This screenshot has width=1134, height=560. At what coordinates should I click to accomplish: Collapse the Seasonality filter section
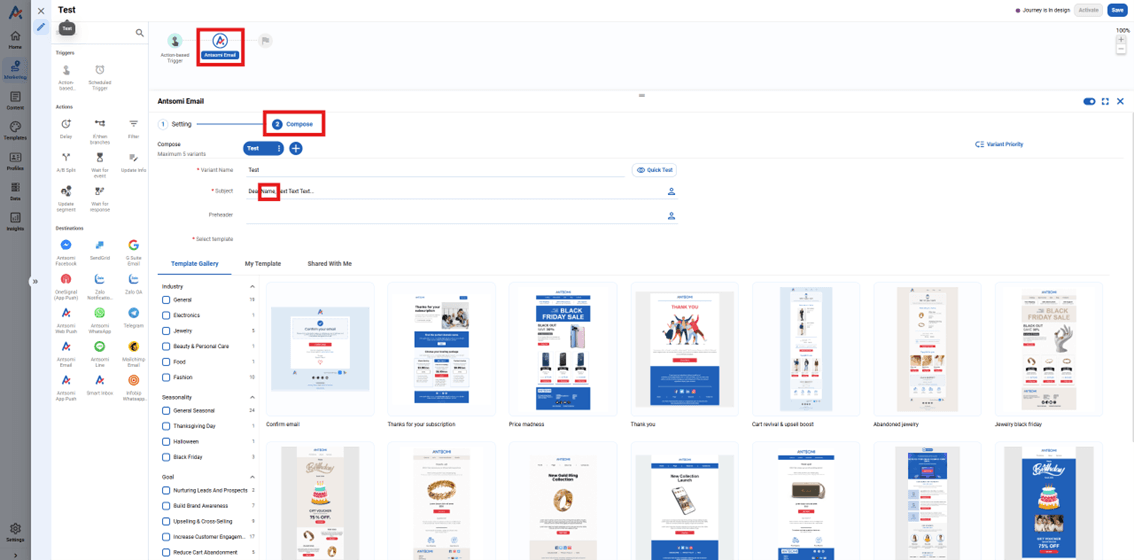coord(252,398)
